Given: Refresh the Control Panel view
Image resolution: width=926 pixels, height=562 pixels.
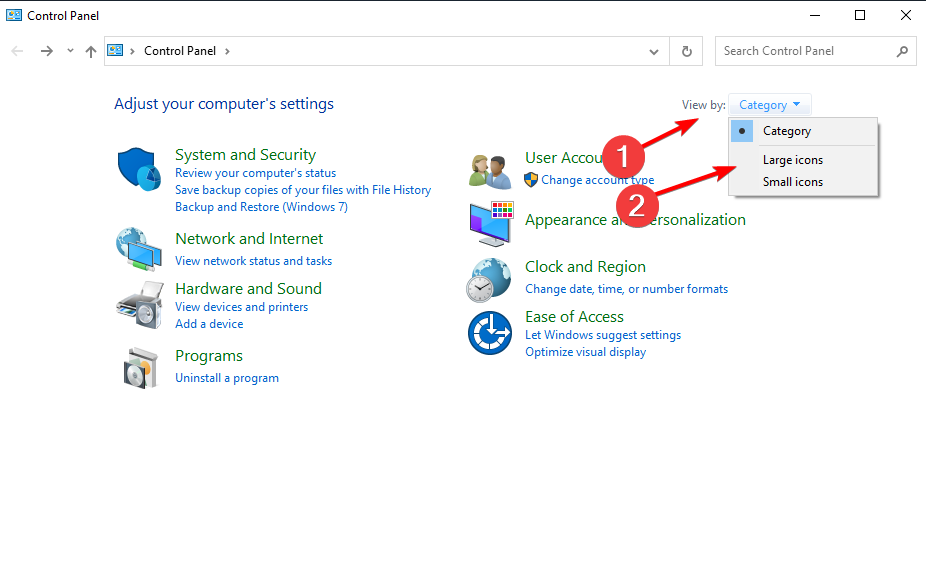Looking at the screenshot, I should click(687, 51).
